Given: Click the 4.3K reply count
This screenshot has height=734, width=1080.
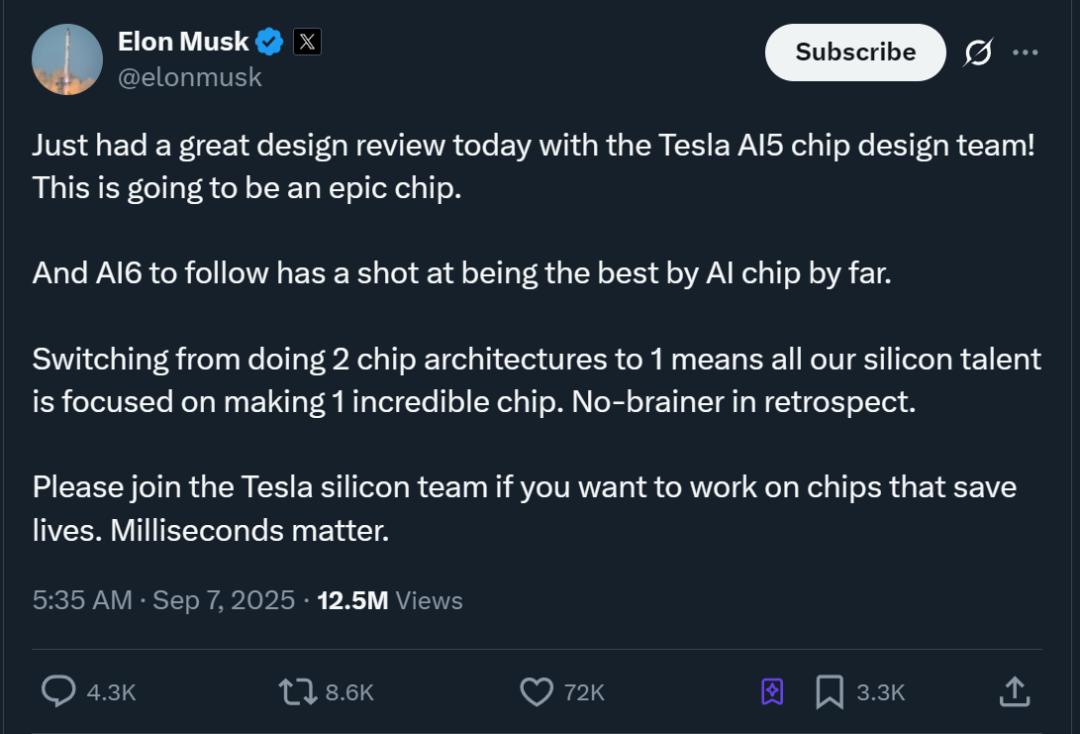Looking at the screenshot, I should [x=111, y=692].
